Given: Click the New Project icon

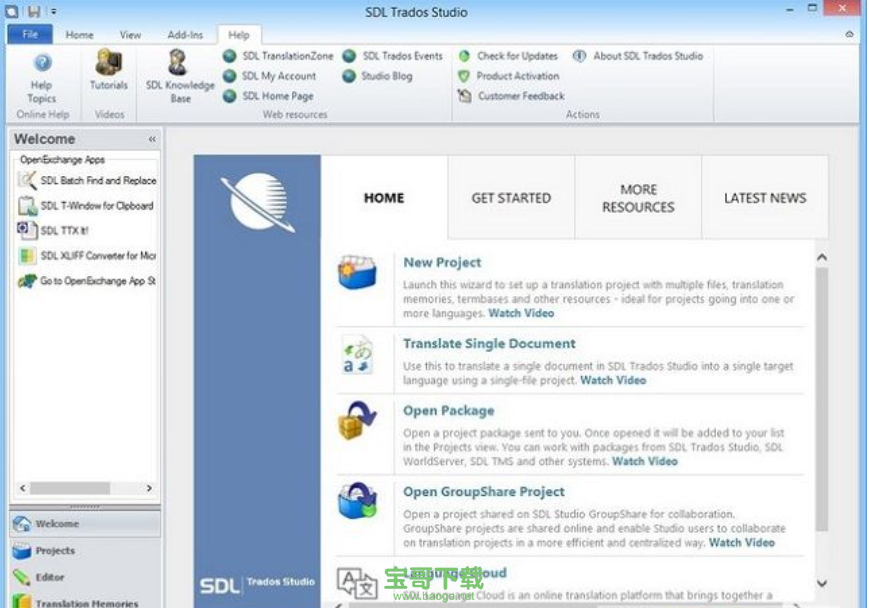Looking at the screenshot, I should coord(357,273).
